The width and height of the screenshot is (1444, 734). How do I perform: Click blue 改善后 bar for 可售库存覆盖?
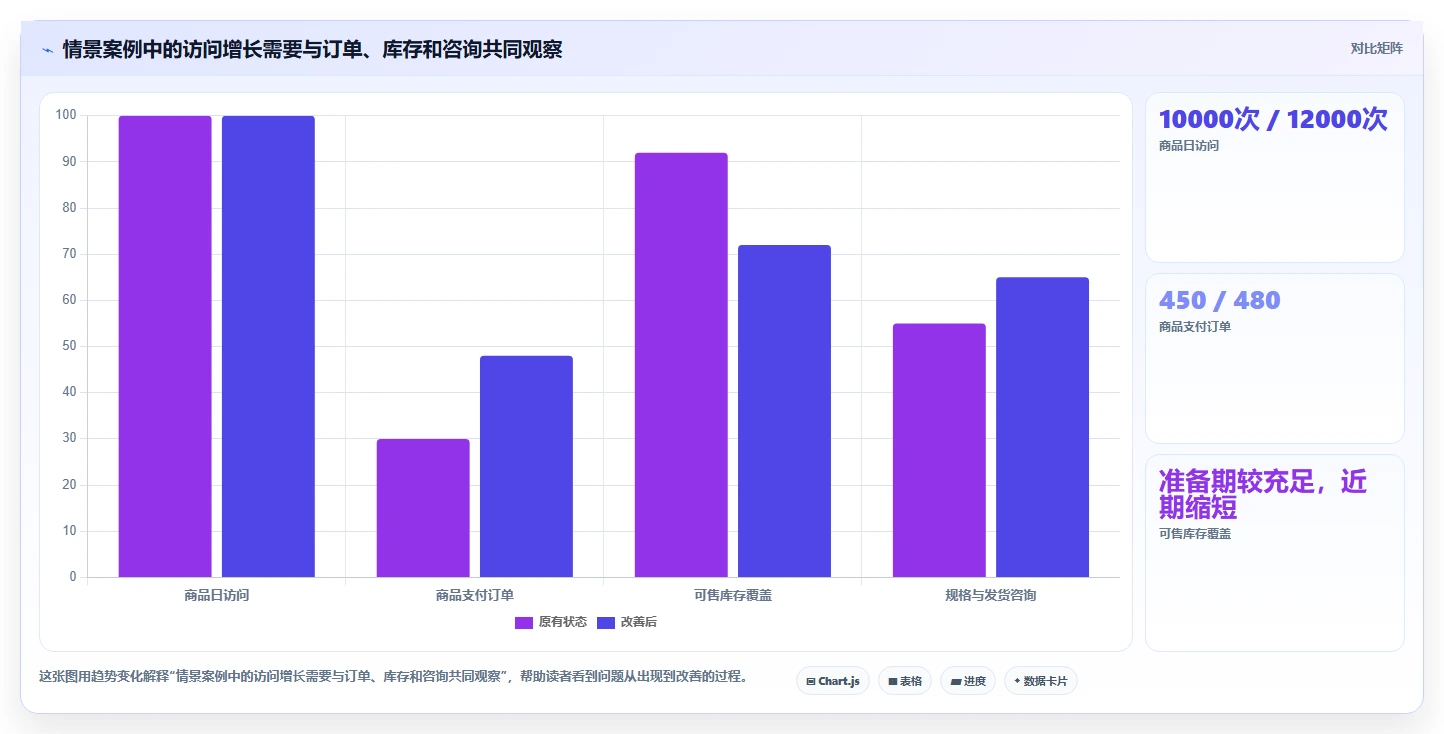(x=784, y=411)
